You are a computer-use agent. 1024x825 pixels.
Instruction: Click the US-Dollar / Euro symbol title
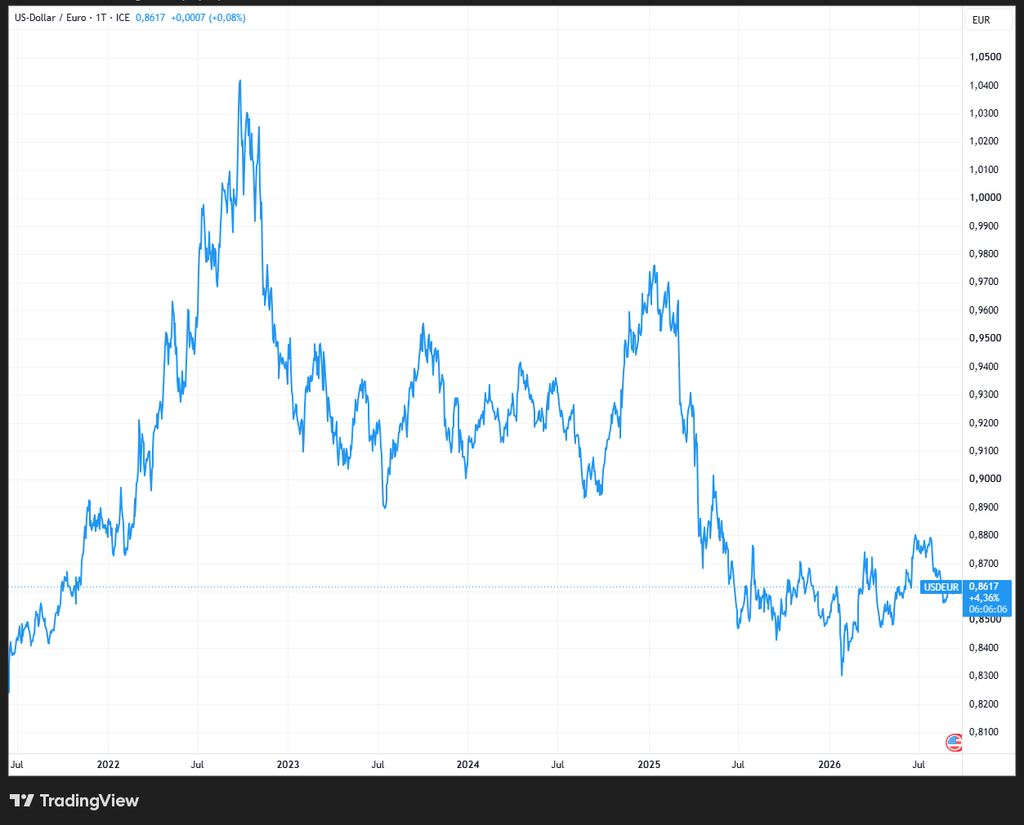pyautogui.click(x=50, y=18)
